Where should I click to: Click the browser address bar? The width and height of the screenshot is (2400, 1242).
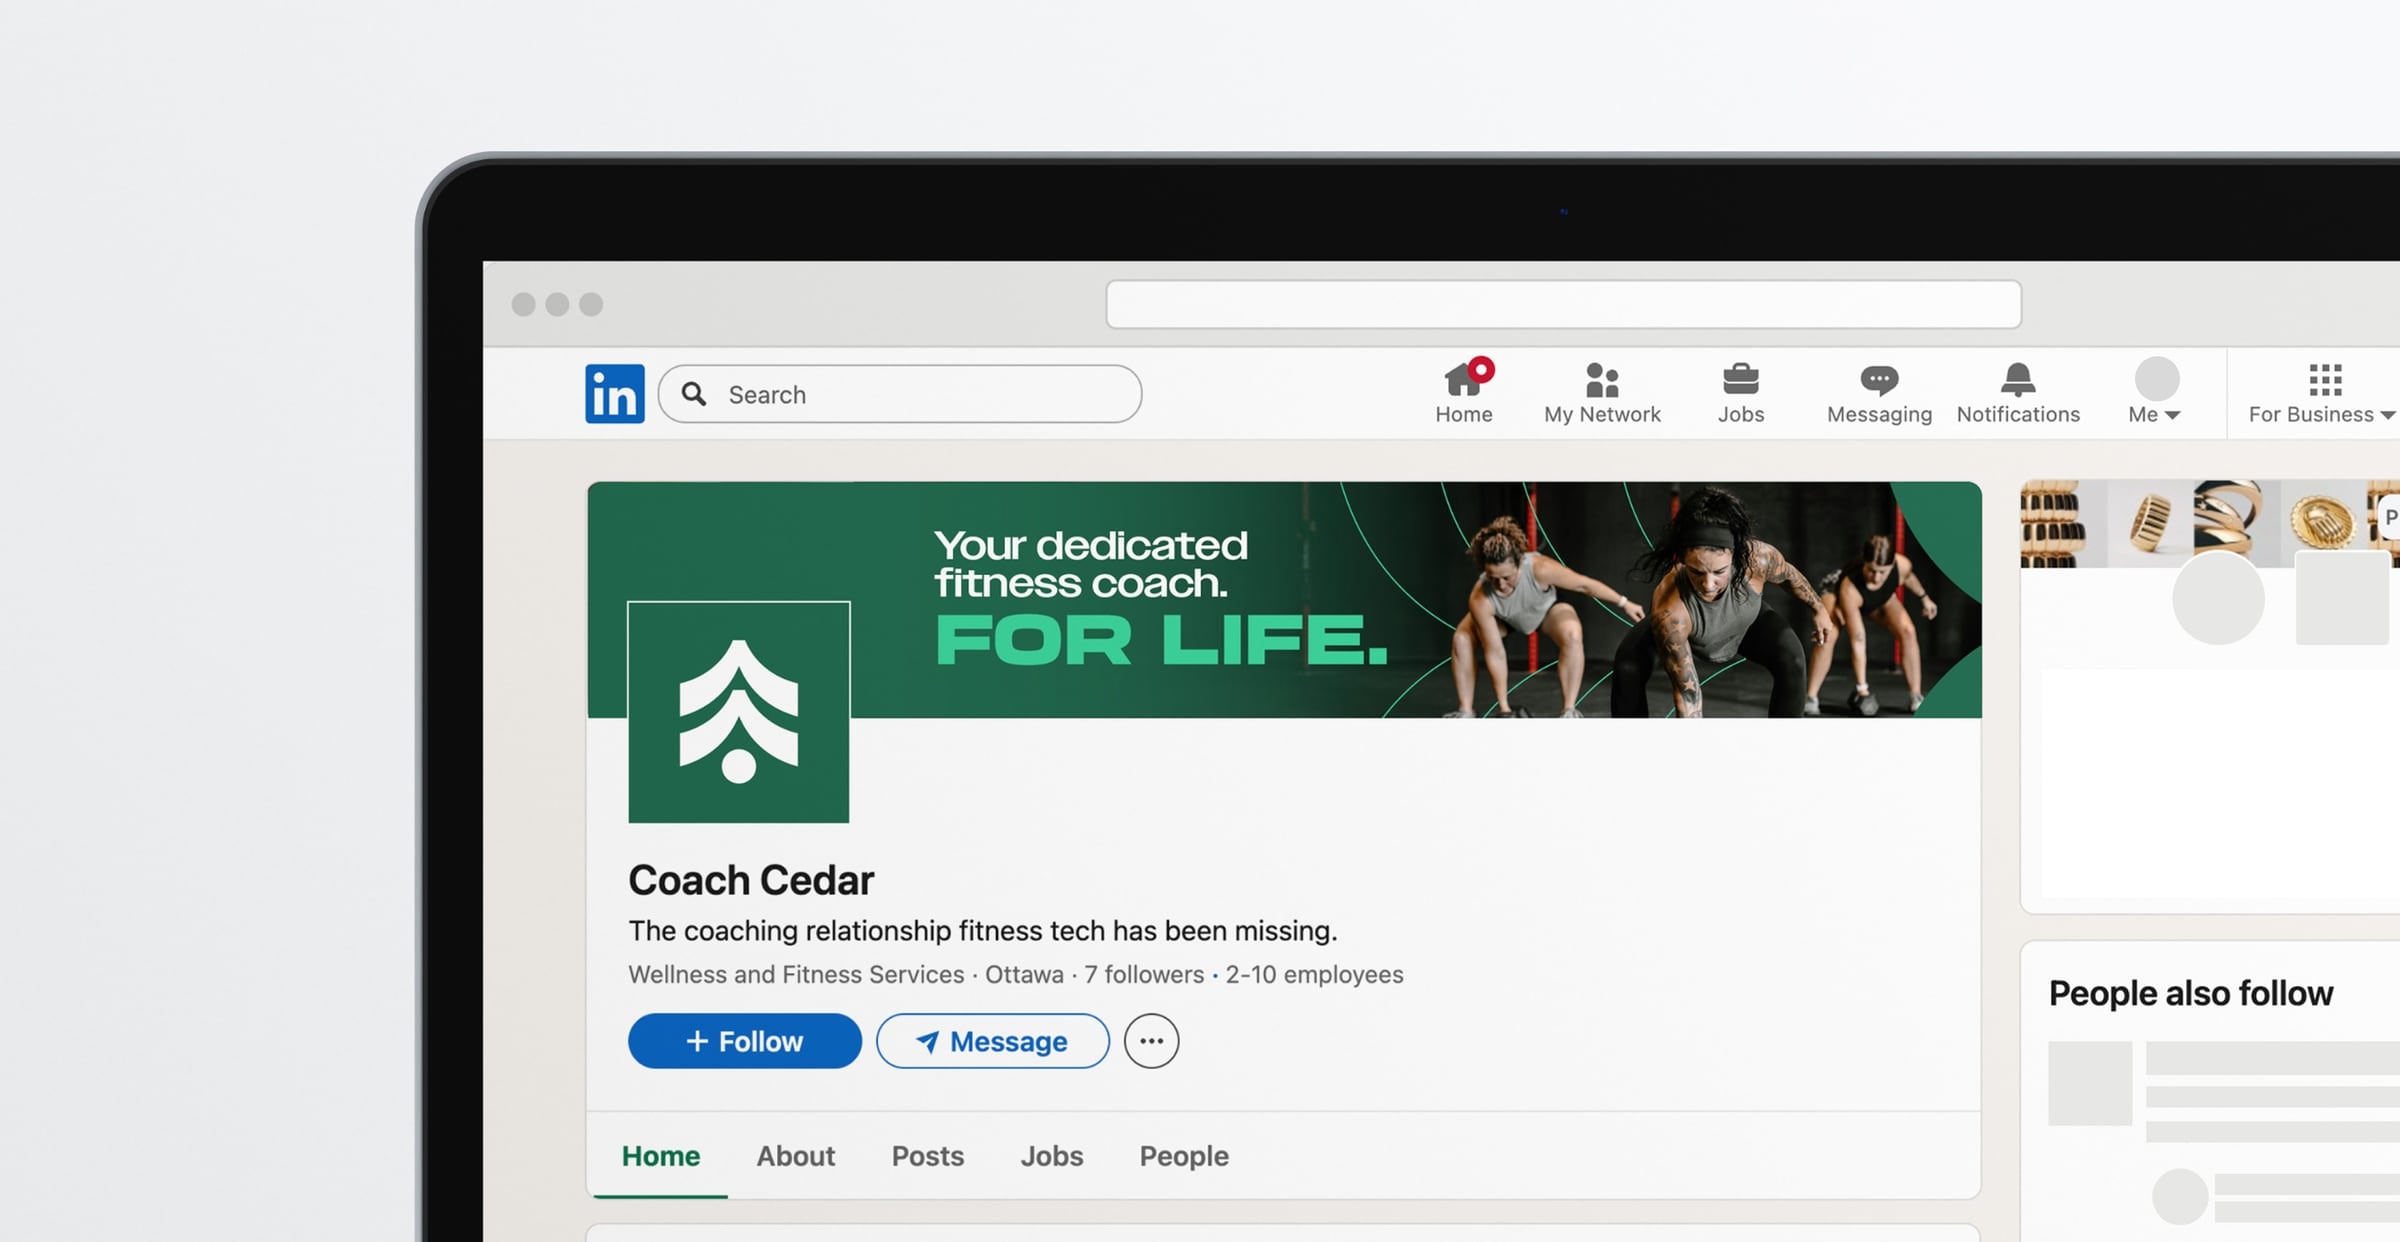pos(1563,304)
